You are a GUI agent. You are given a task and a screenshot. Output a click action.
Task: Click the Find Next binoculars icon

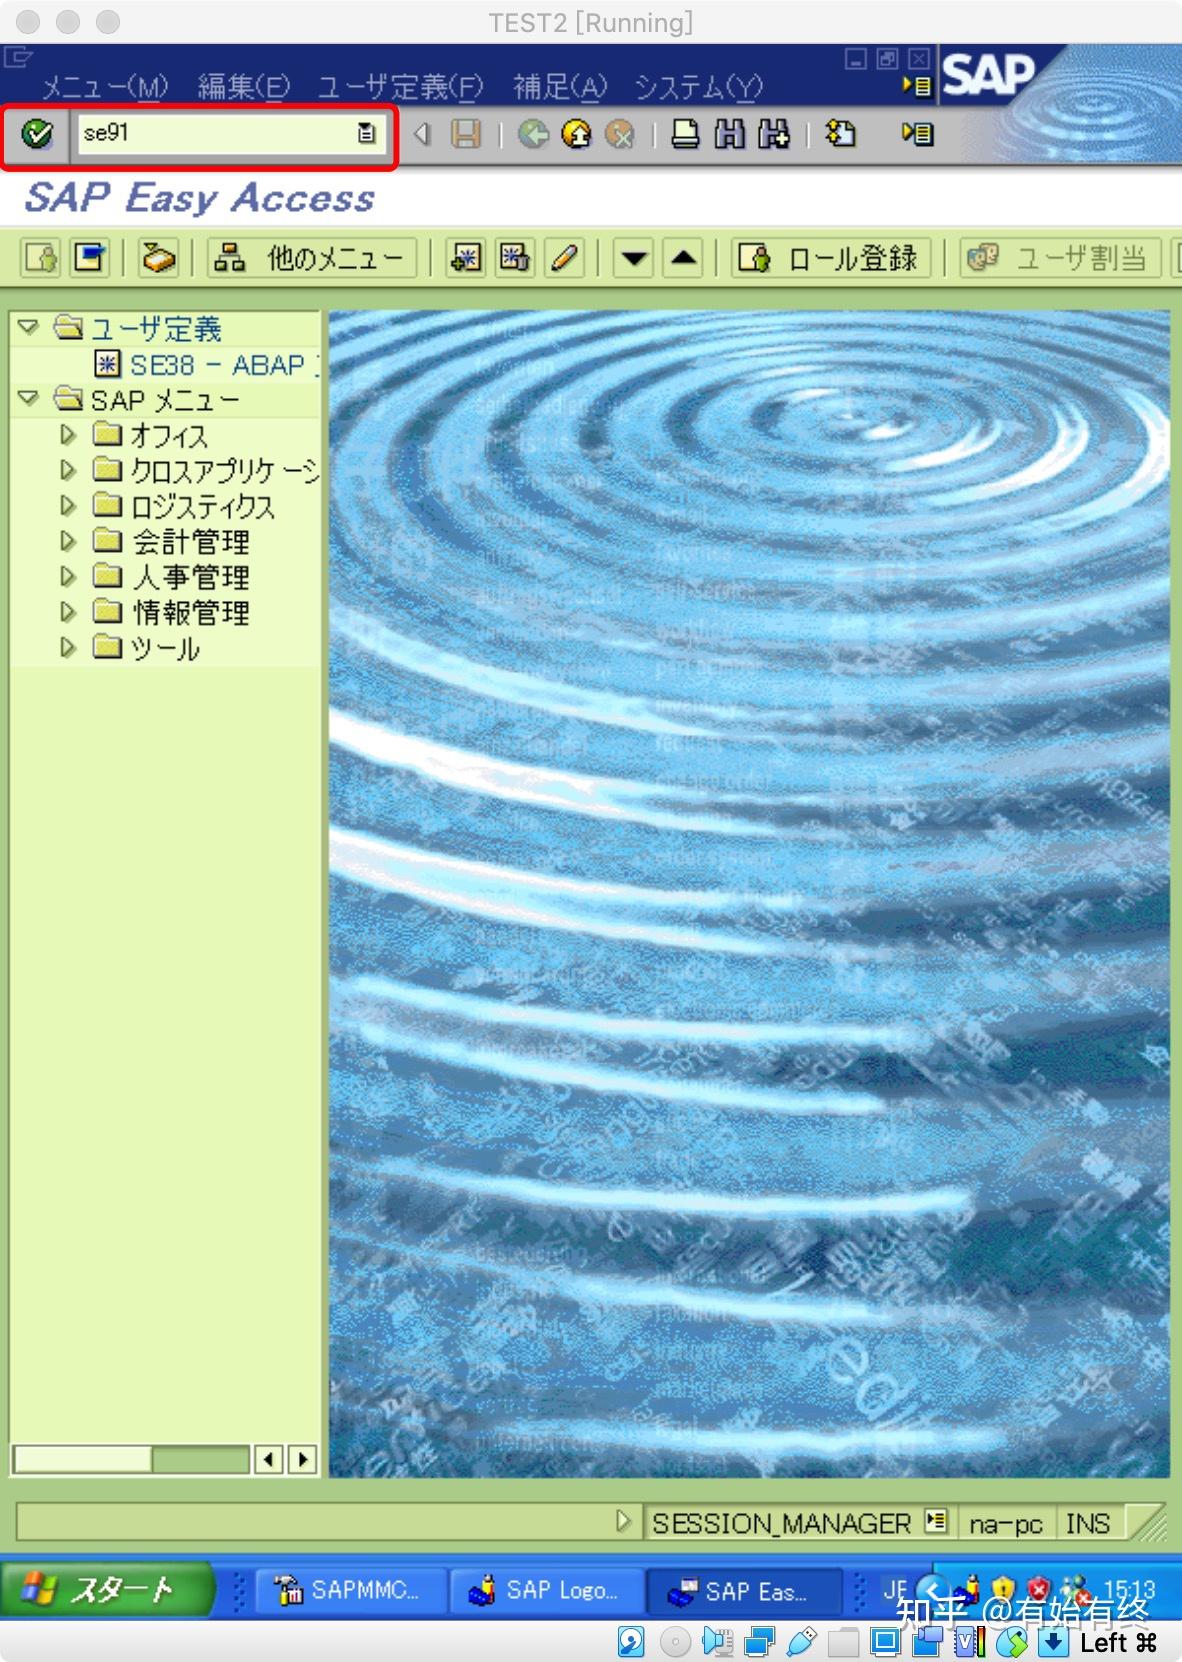[773, 134]
